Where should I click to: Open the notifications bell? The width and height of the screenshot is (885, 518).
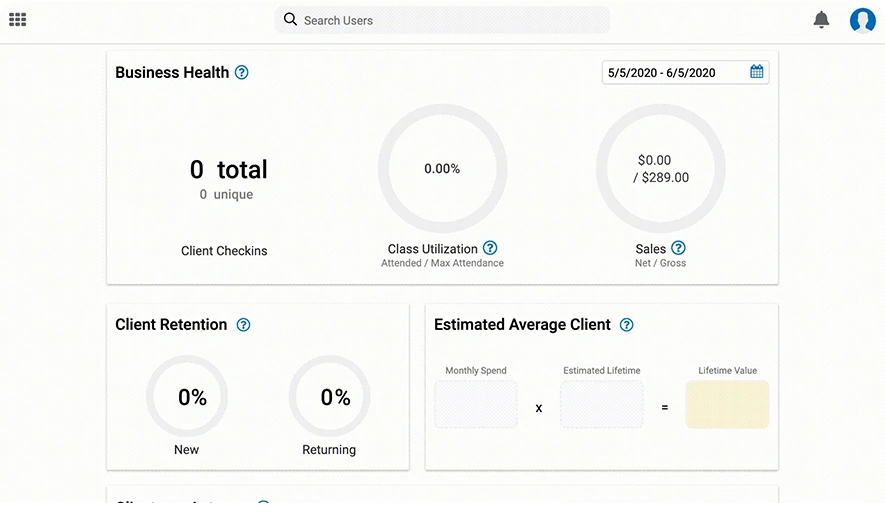pos(821,20)
